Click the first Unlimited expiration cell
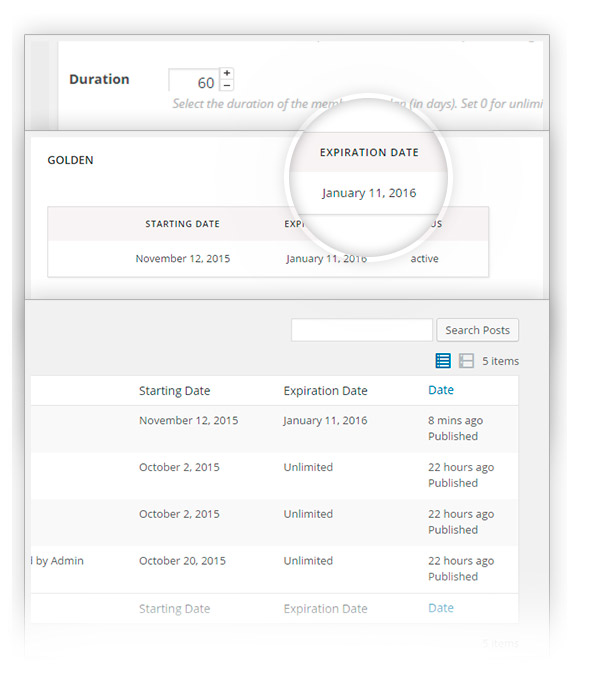 tap(308, 467)
